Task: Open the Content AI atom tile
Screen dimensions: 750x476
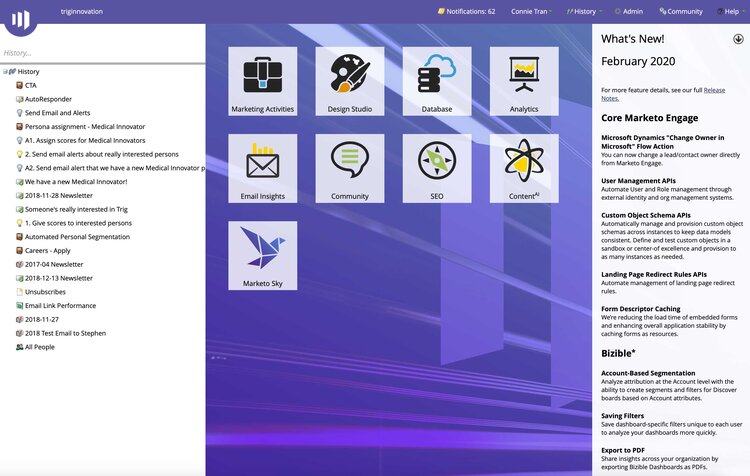Action: point(524,168)
